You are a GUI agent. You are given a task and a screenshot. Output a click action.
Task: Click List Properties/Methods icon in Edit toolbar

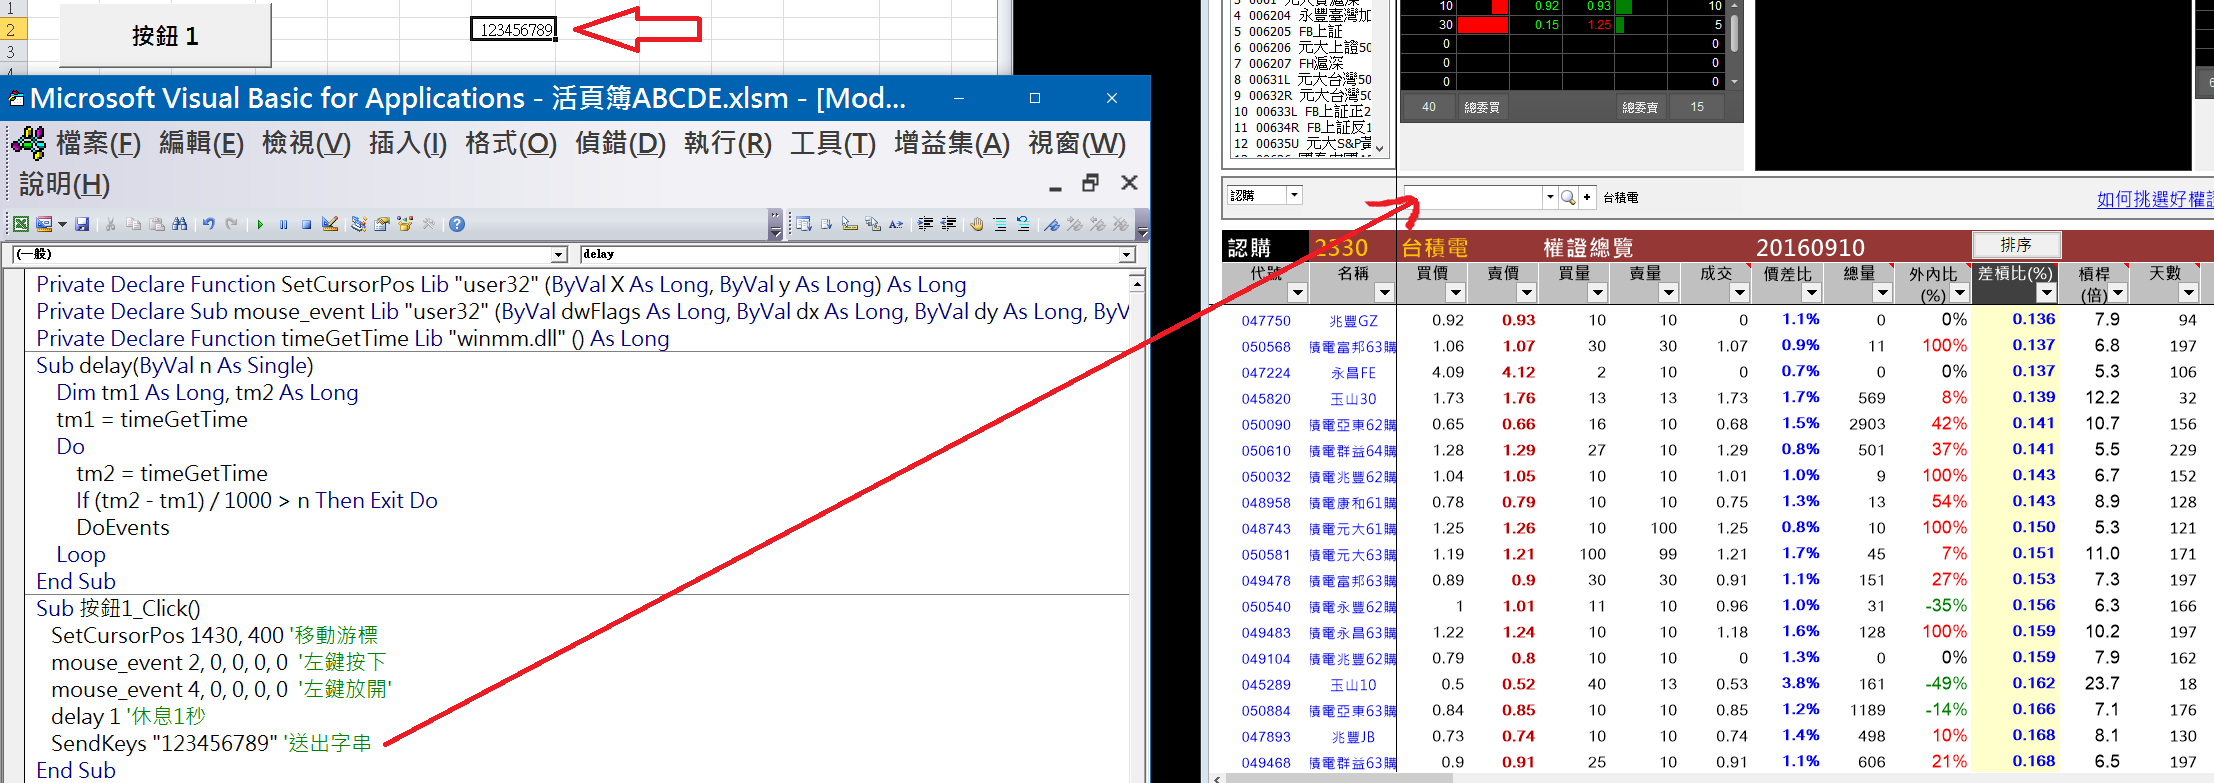[x=803, y=224]
